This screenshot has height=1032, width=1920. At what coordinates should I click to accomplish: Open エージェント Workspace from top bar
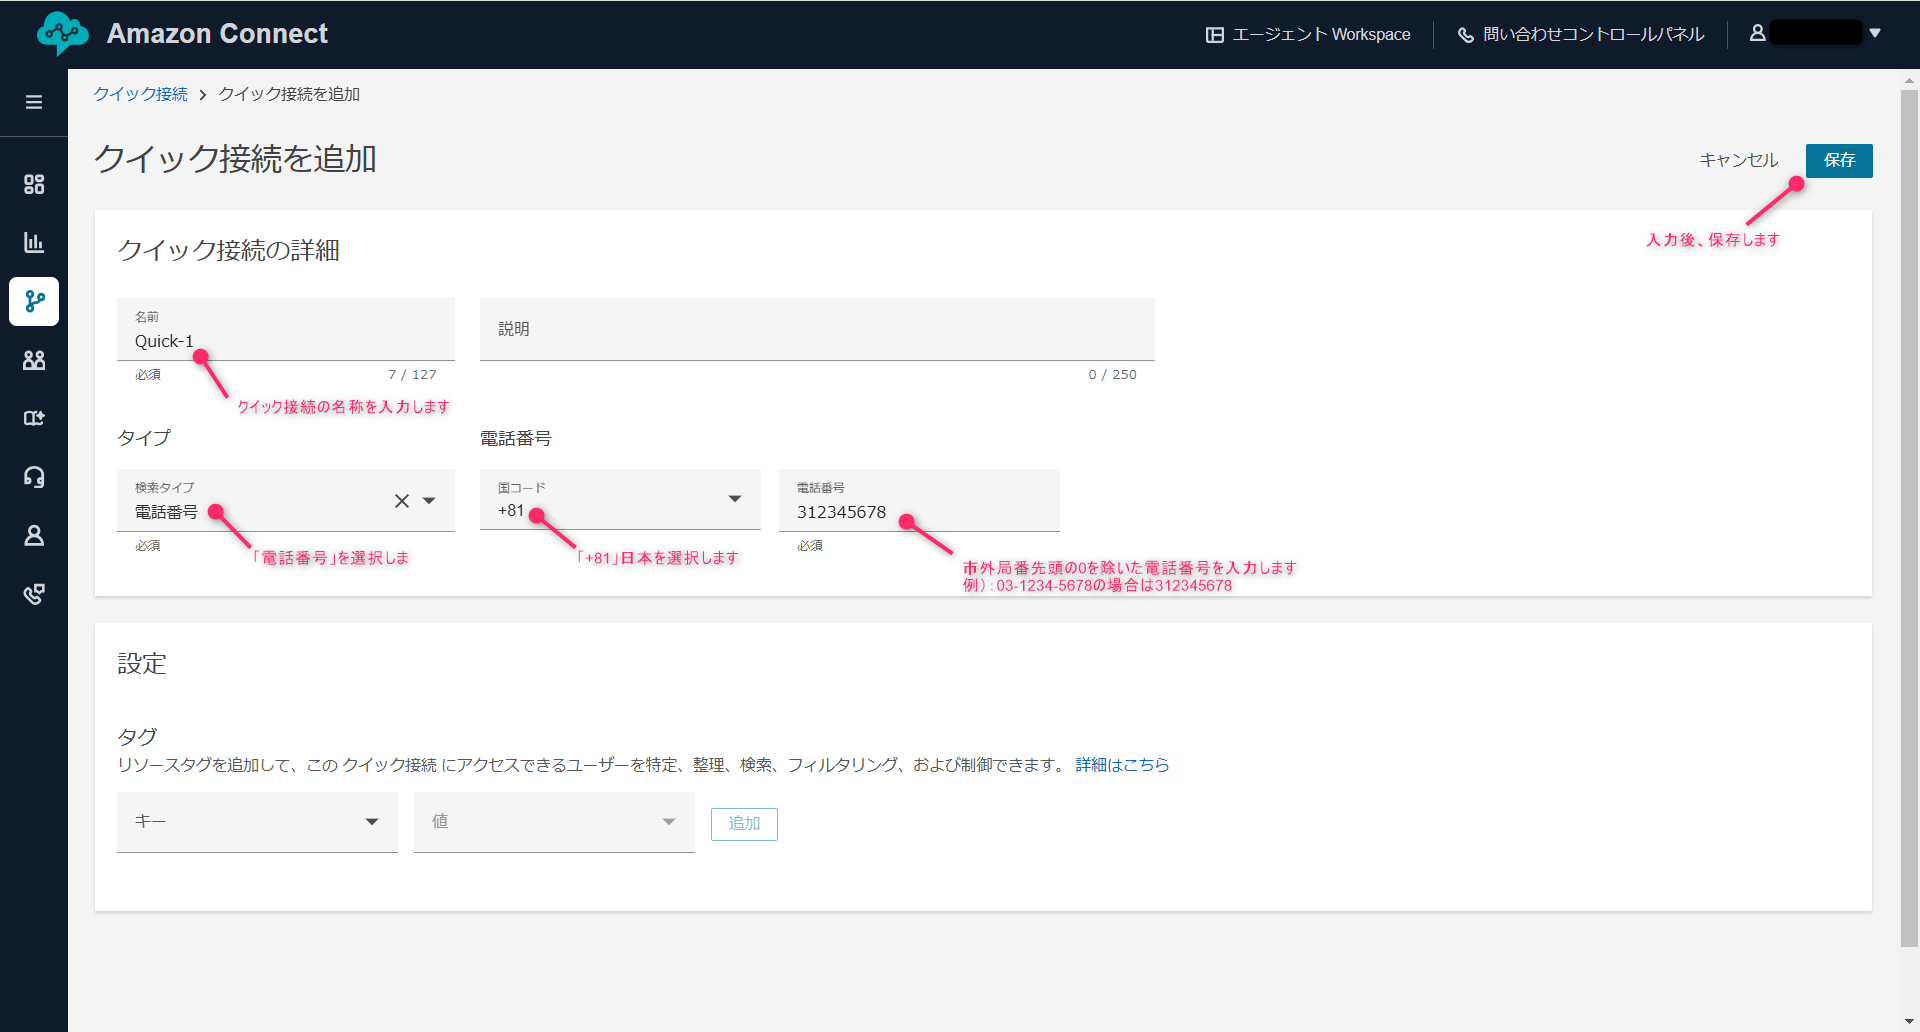1308,35
